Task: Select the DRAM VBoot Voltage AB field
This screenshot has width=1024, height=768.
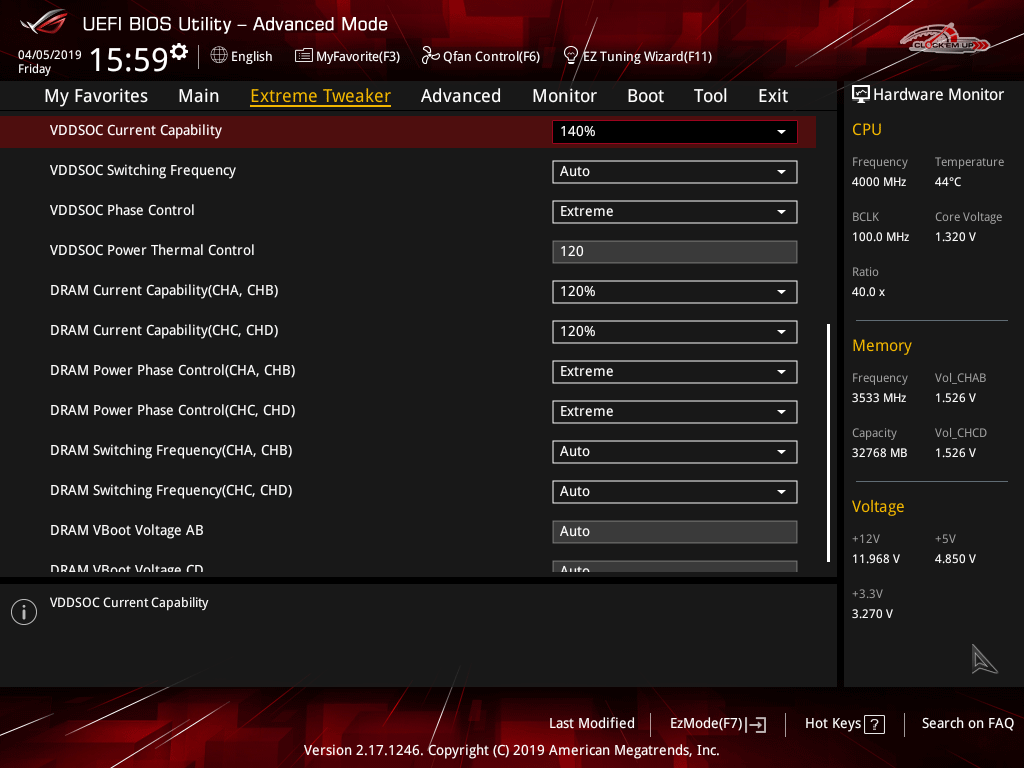Action: pyautogui.click(x=674, y=531)
